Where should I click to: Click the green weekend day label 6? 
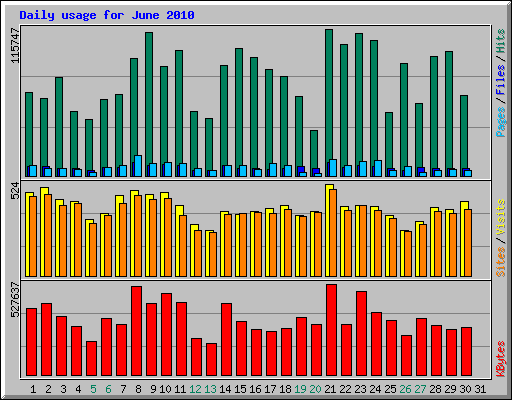pos(108,389)
